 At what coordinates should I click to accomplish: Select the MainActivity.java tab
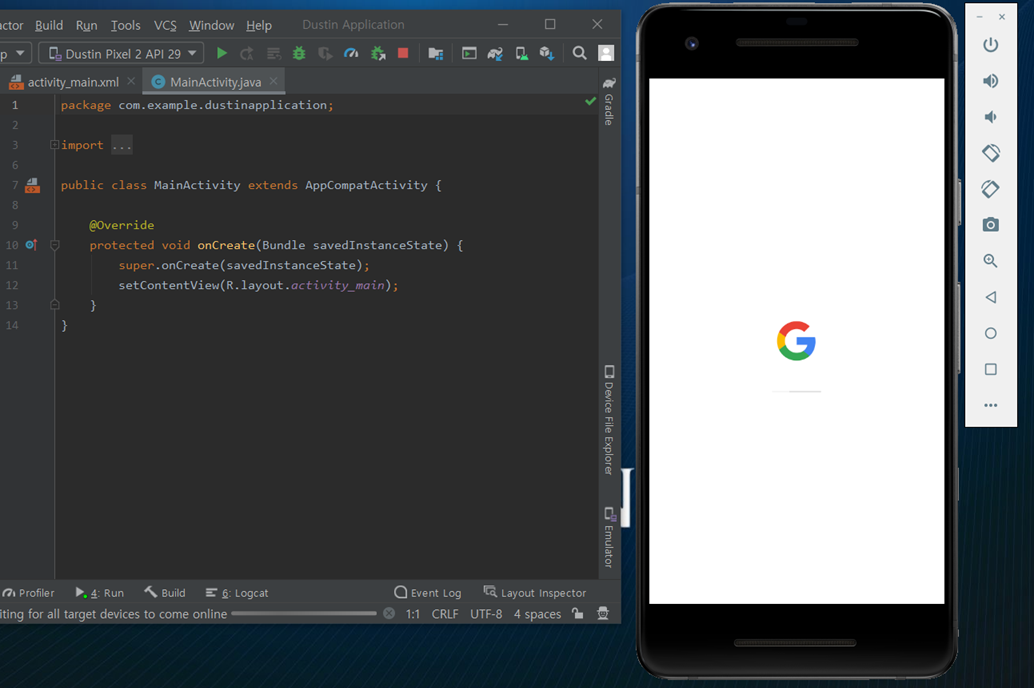pos(215,82)
